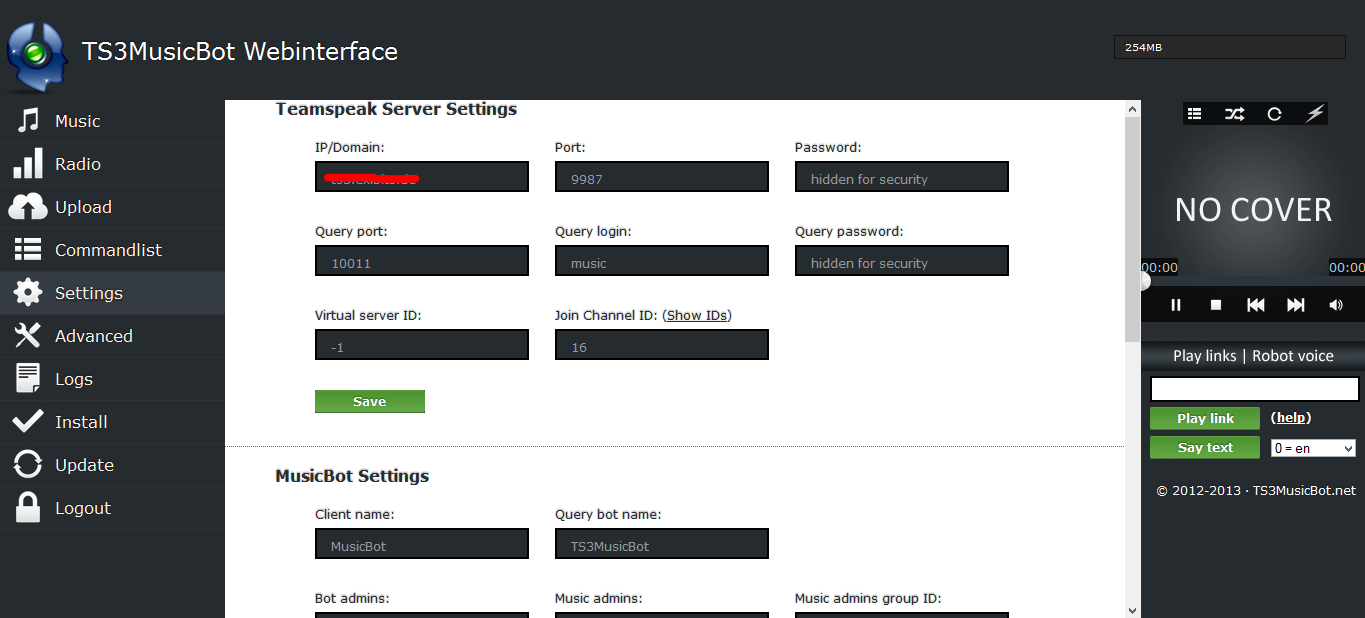Click the Advanced crossed tools icon
This screenshot has width=1365, height=618.
[28, 336]
